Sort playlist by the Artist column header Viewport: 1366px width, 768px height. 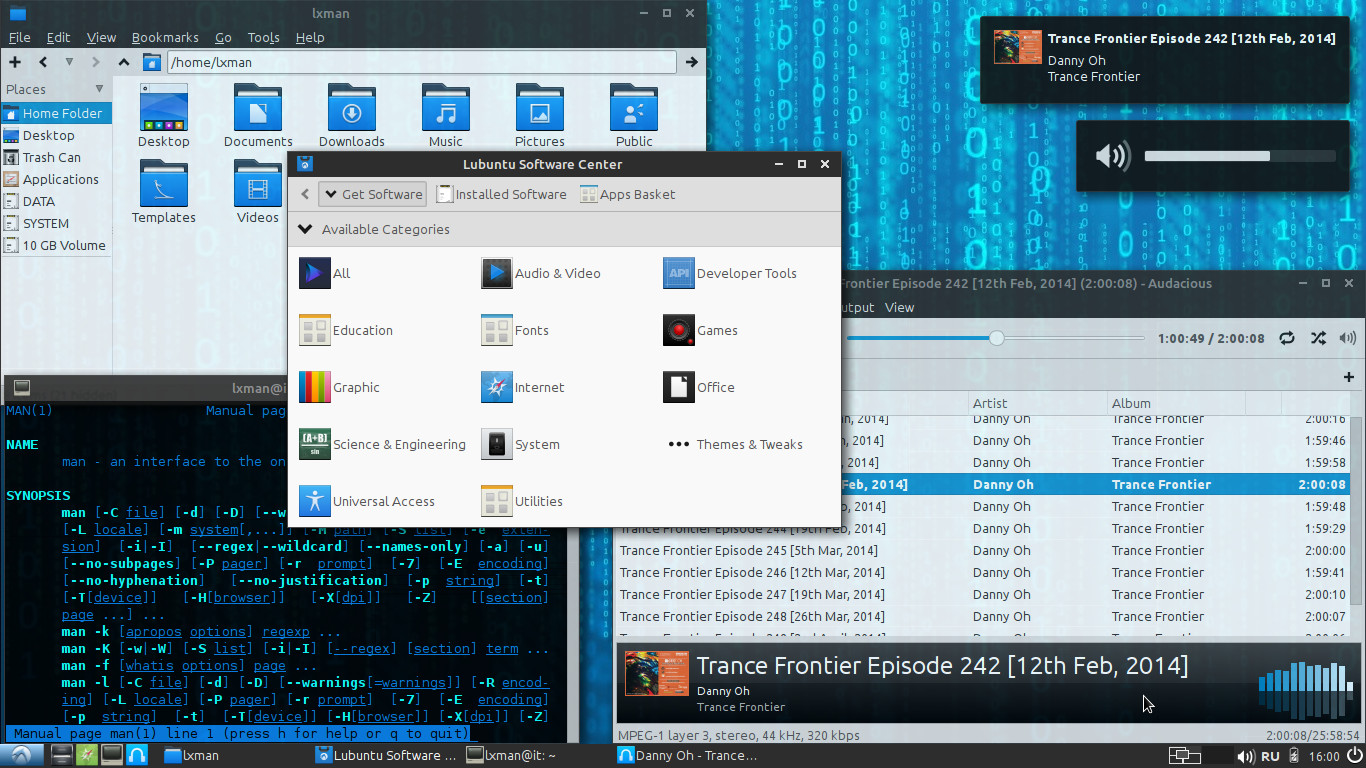click(1036, 403)
